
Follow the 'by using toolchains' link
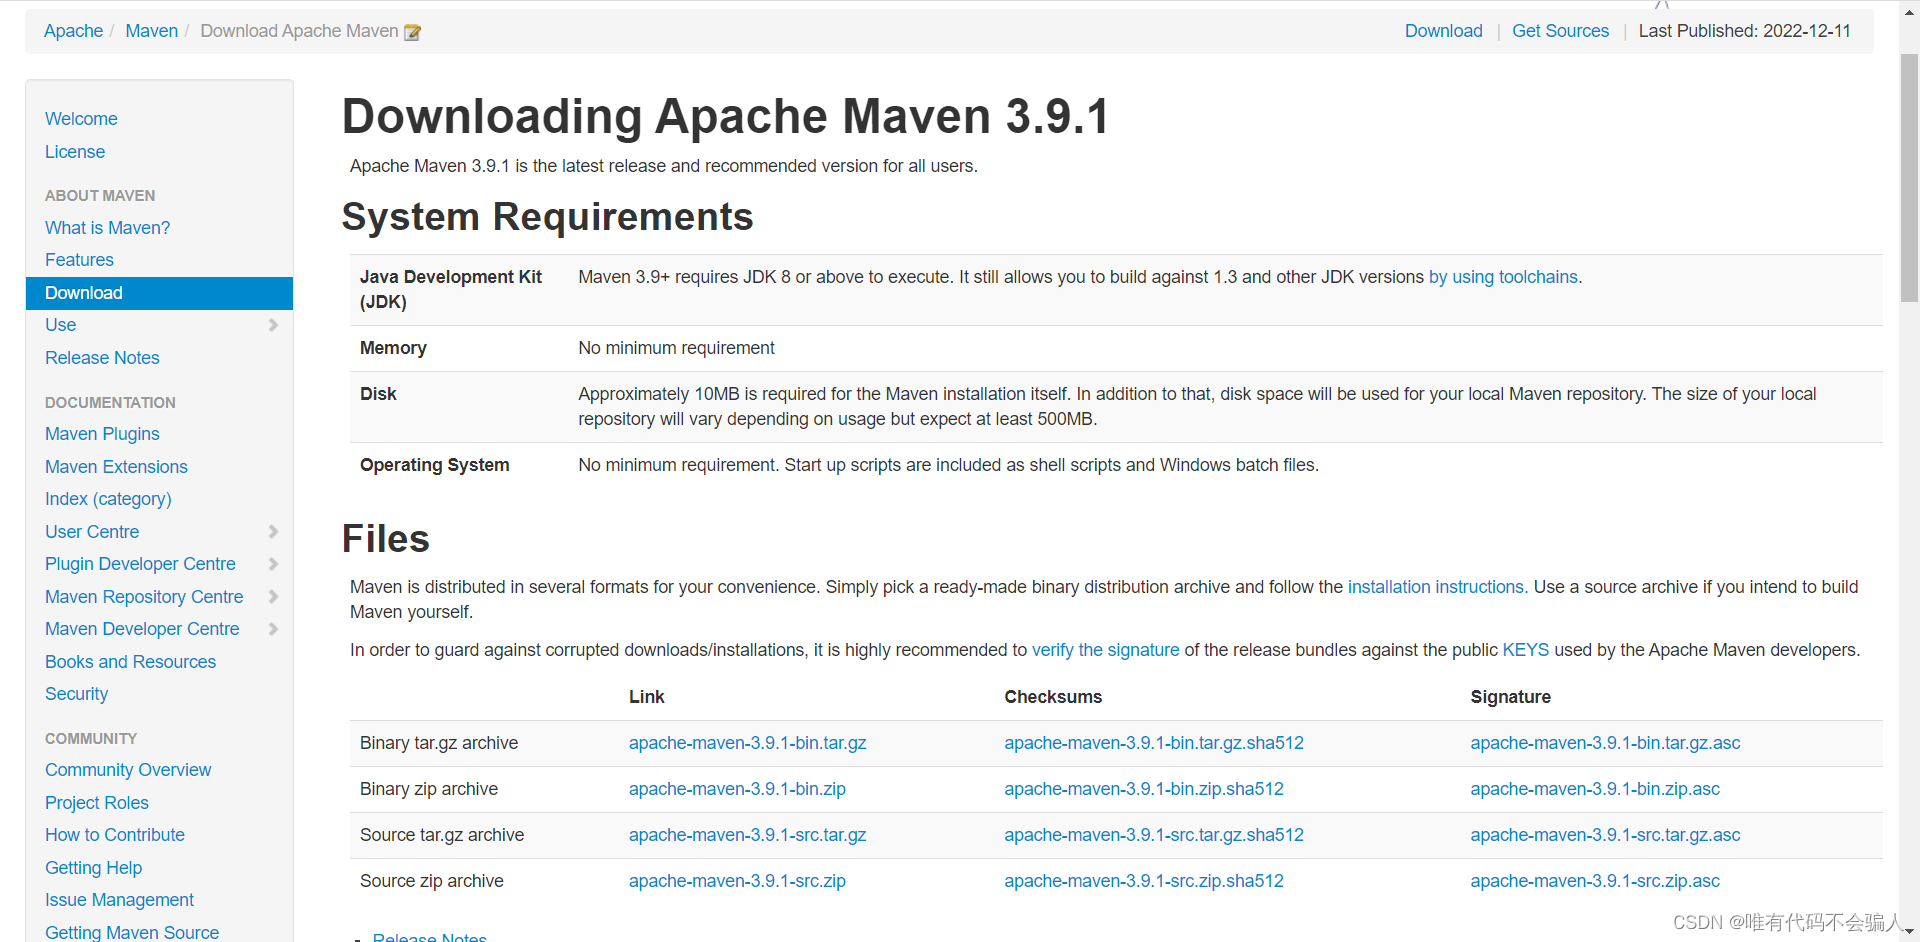click(x=1503, y=277)
